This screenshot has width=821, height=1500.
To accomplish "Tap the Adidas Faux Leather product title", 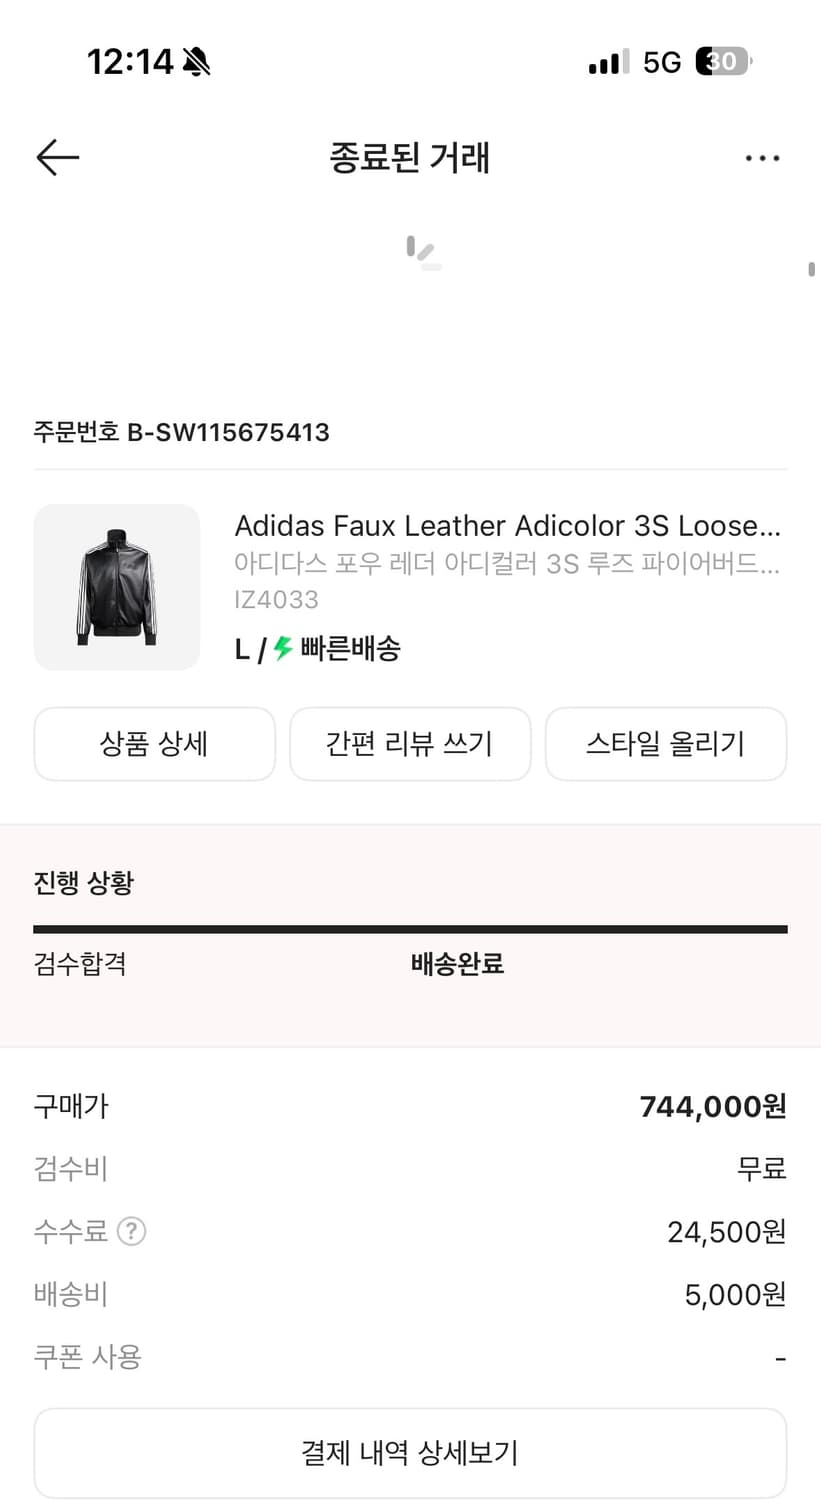I will click(x=507, y=526).
